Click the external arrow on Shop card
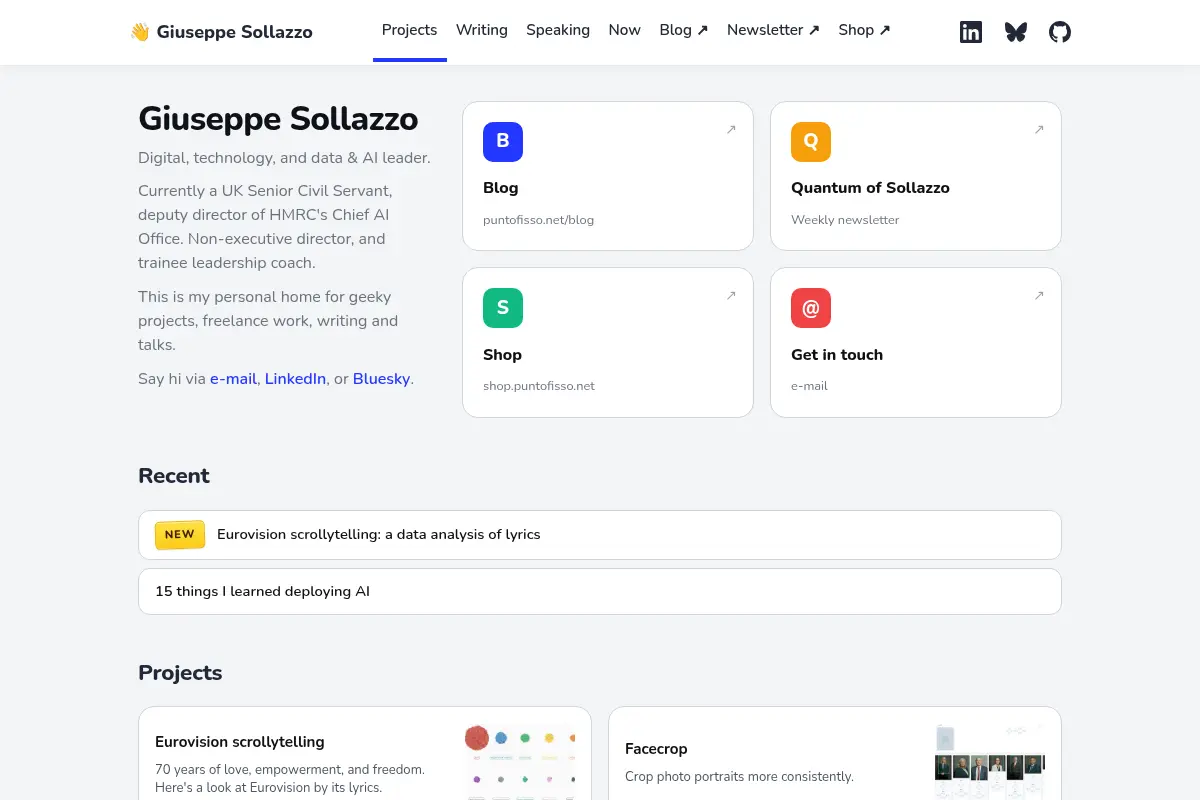This screenshot has height=800, width=1200. coord(731,295)
